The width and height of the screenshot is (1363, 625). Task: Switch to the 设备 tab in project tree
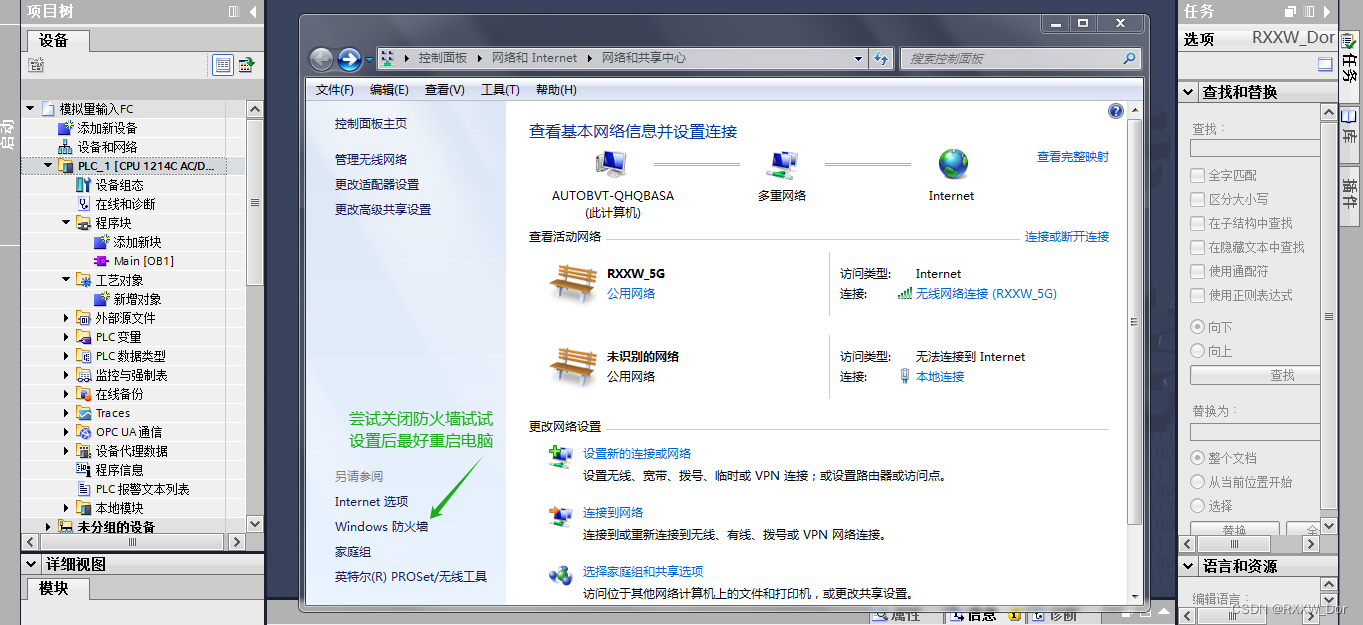(54, 40)
